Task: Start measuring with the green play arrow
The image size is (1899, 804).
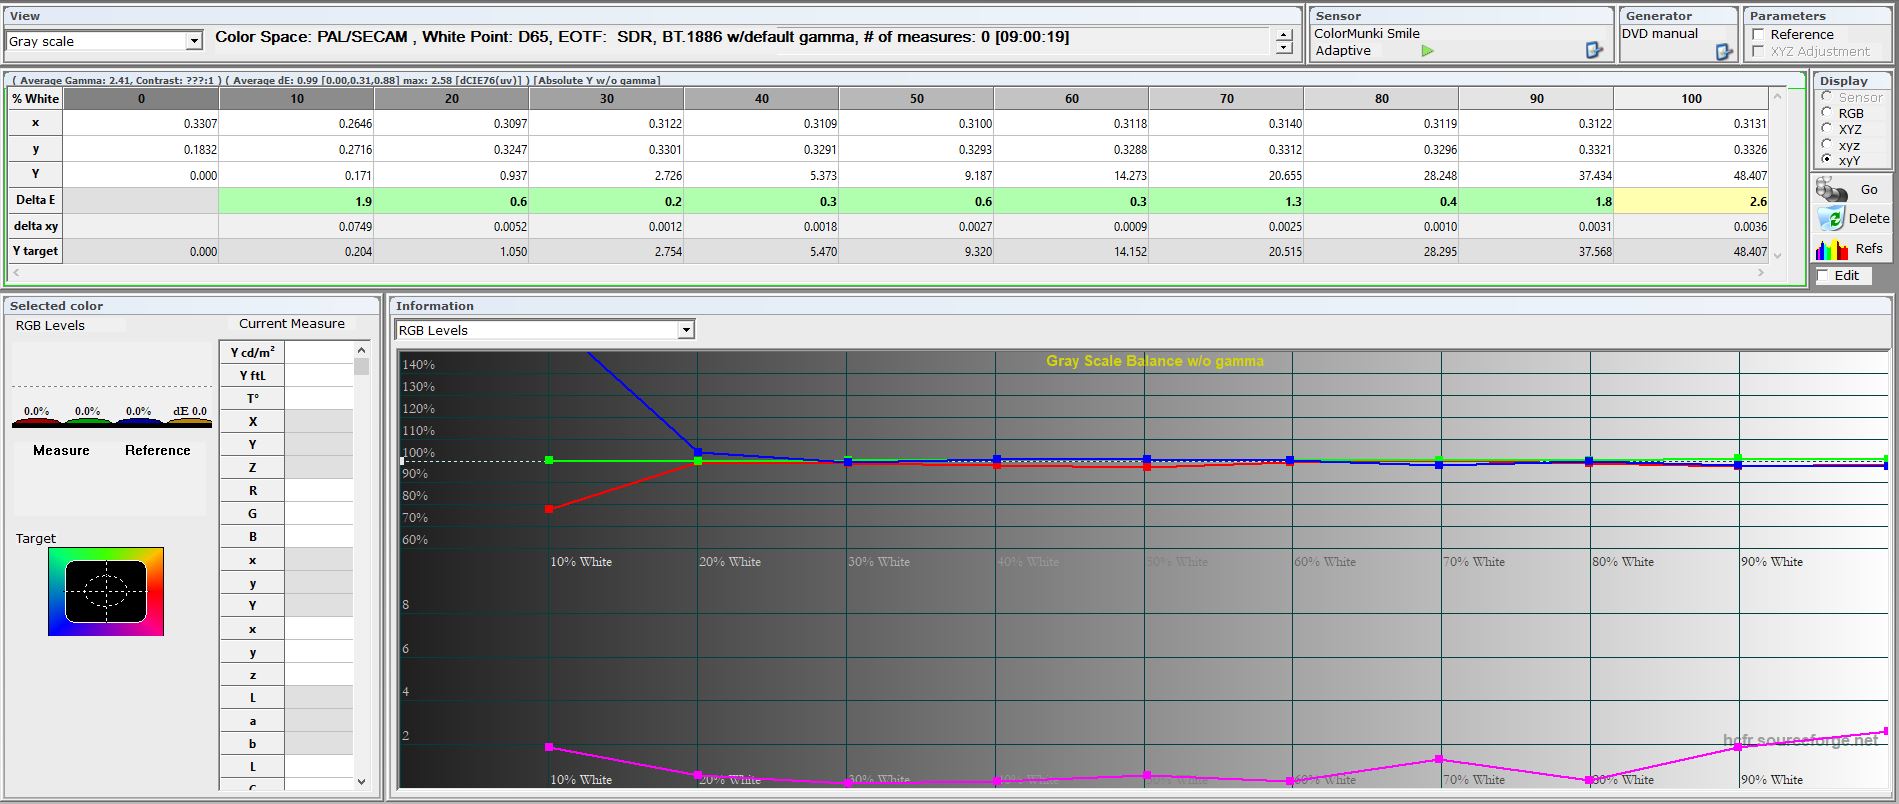Action: (1427, 51)
